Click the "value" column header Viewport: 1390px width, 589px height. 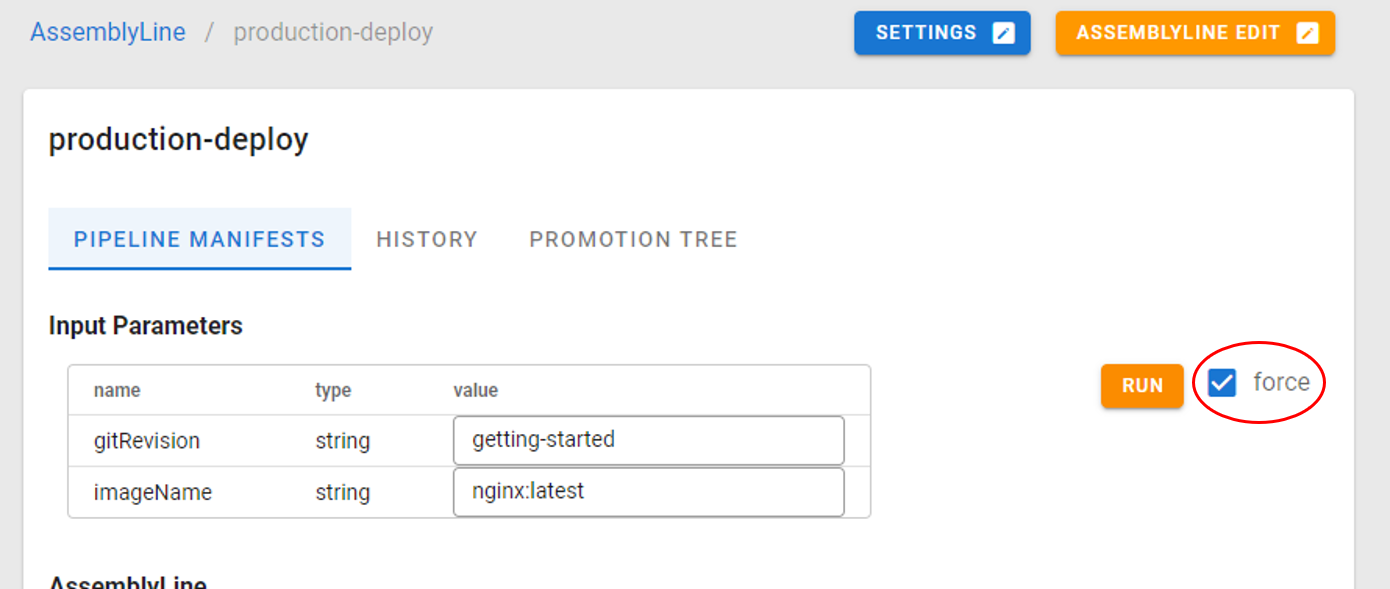[x=475, y=390]
